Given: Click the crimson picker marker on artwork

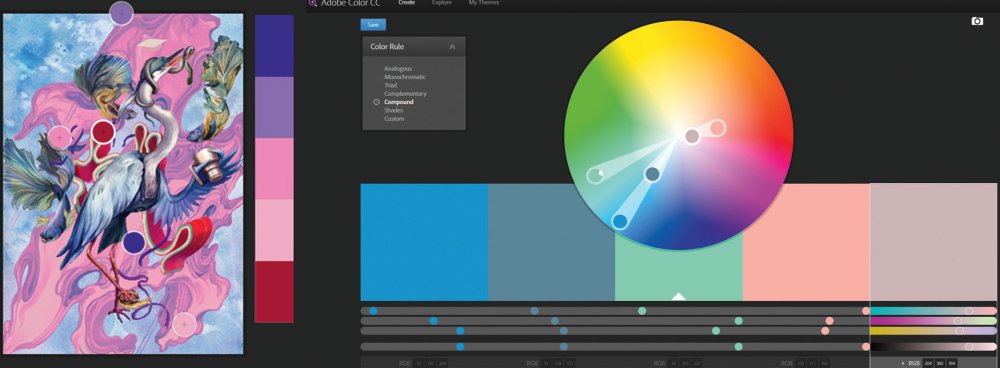Looking at the screenshot, I should coord(103,132).
